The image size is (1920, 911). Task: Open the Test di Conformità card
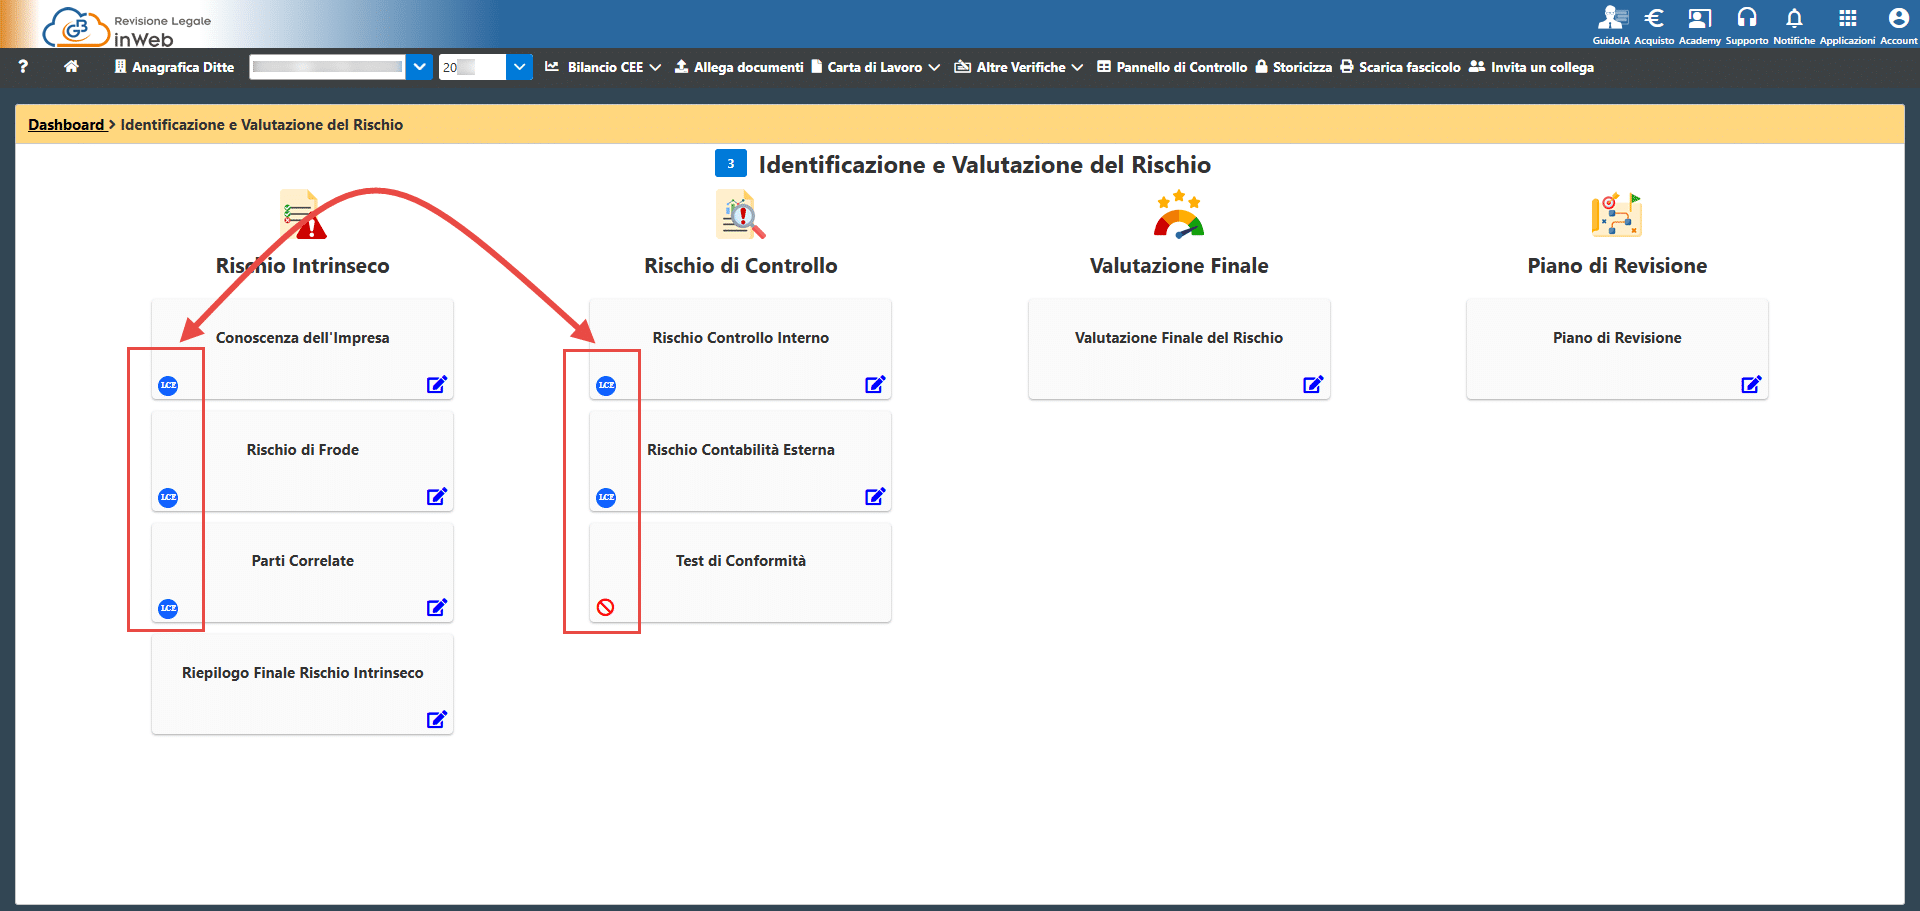pos(740,573)
